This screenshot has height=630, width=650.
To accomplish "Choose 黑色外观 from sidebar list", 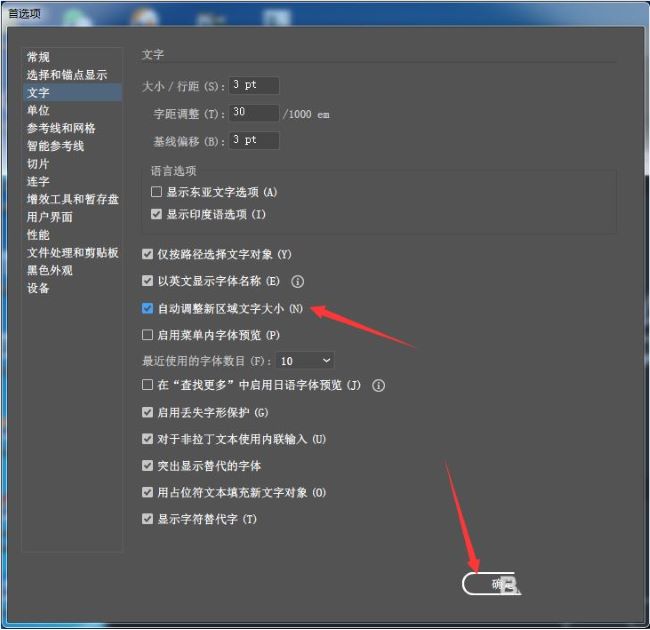I will [50, 270].
